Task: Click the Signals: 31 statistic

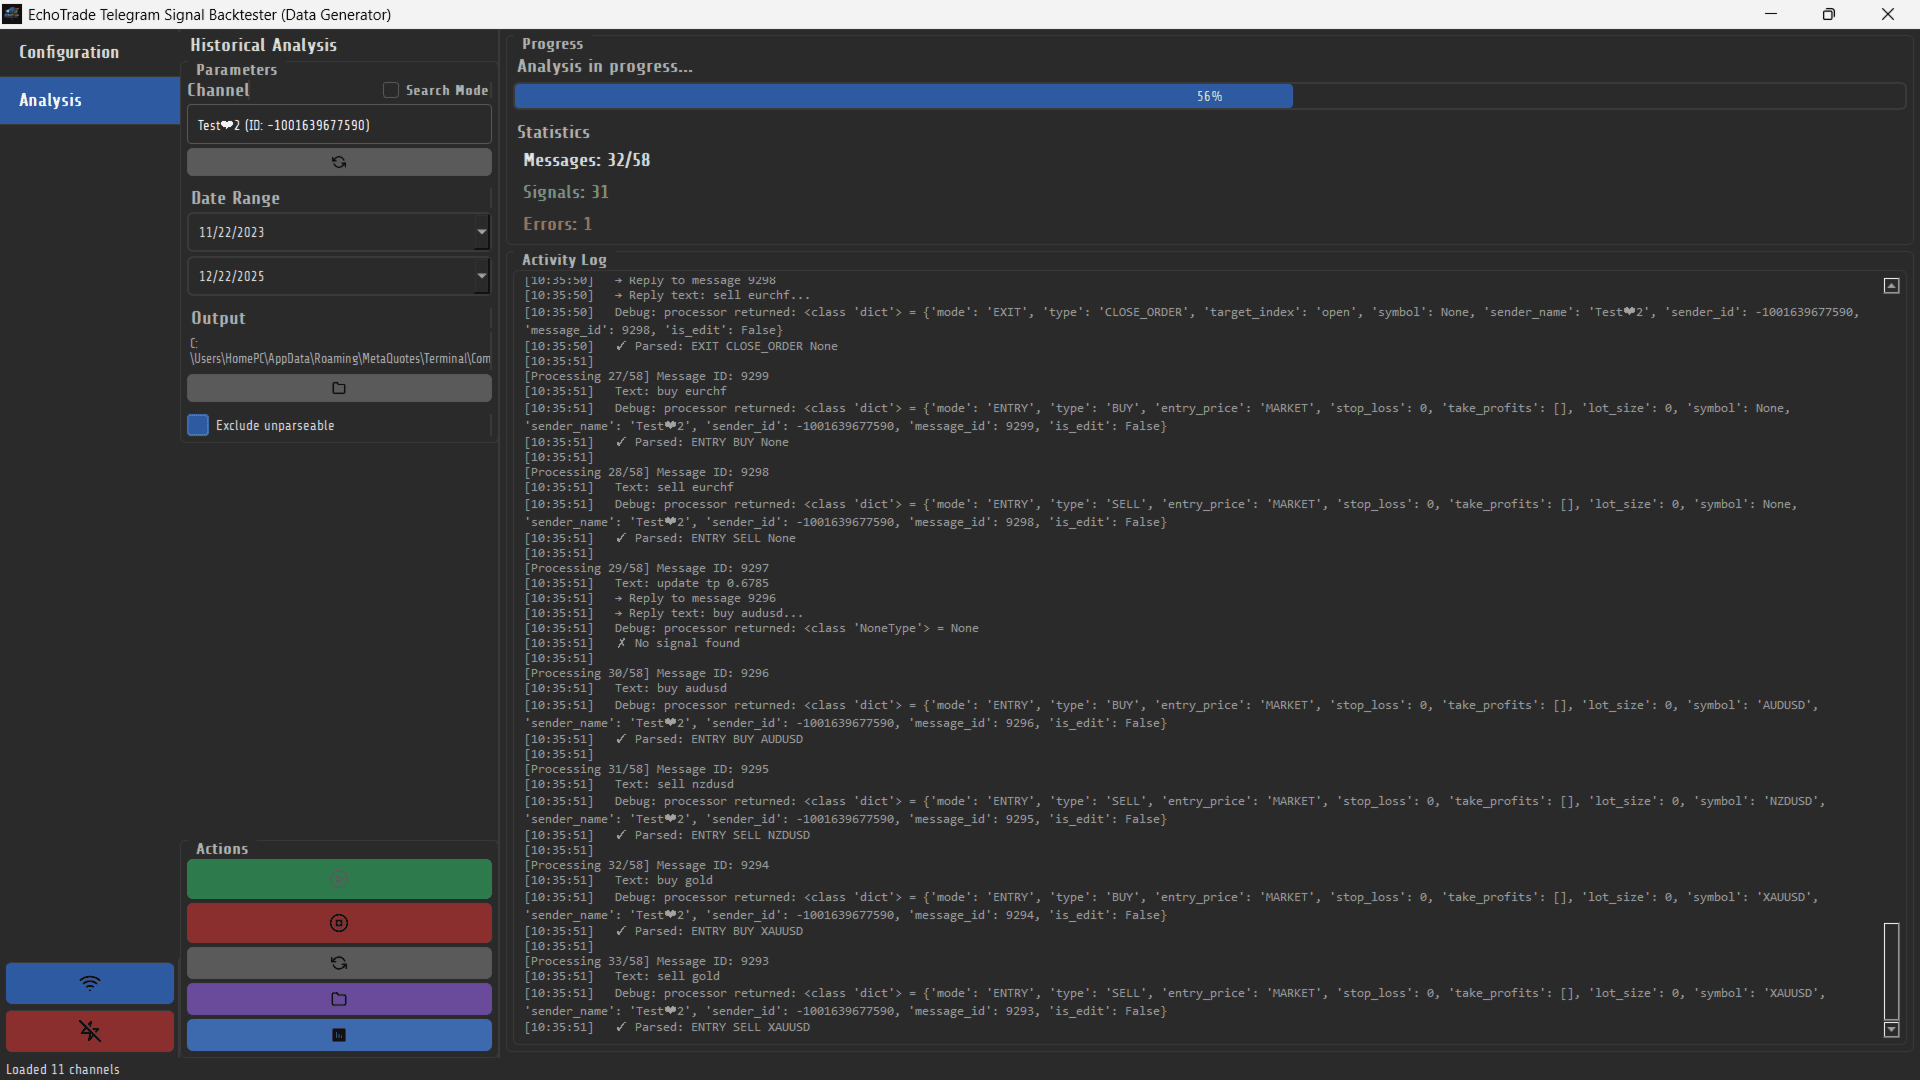Action: pos(565,192)
